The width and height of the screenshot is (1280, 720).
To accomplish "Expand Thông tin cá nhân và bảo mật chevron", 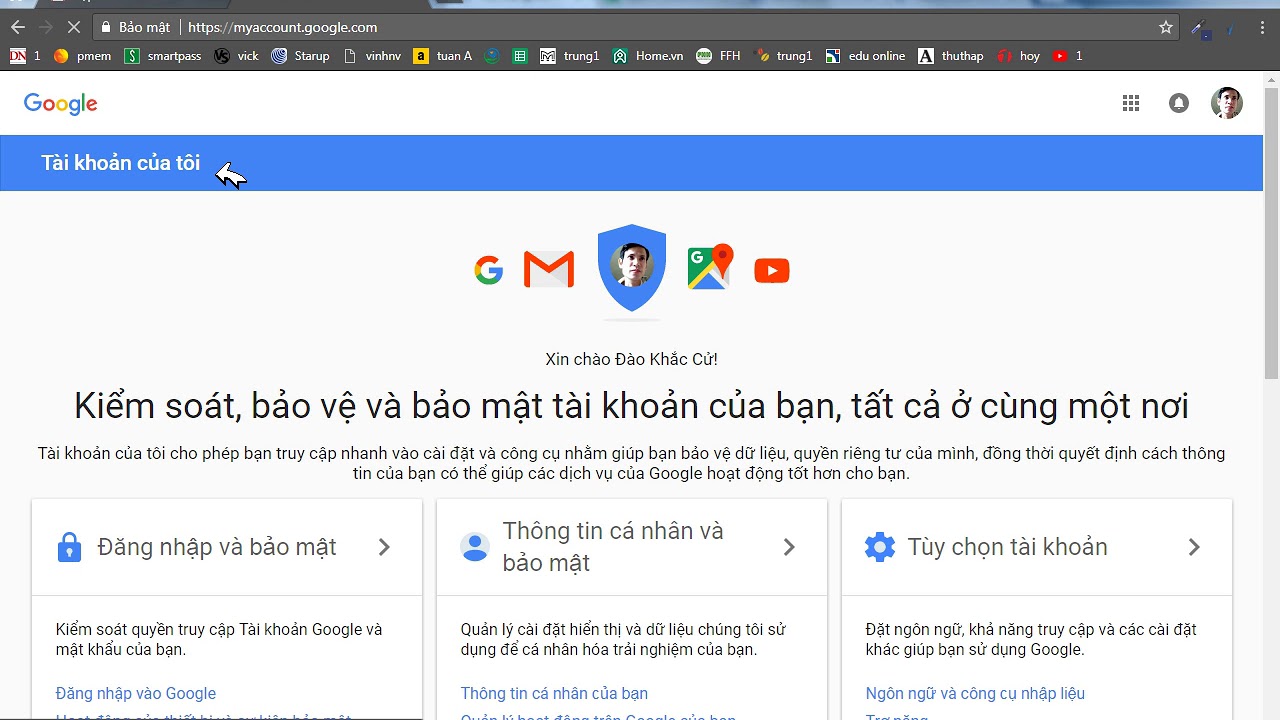I will (789, 547).
